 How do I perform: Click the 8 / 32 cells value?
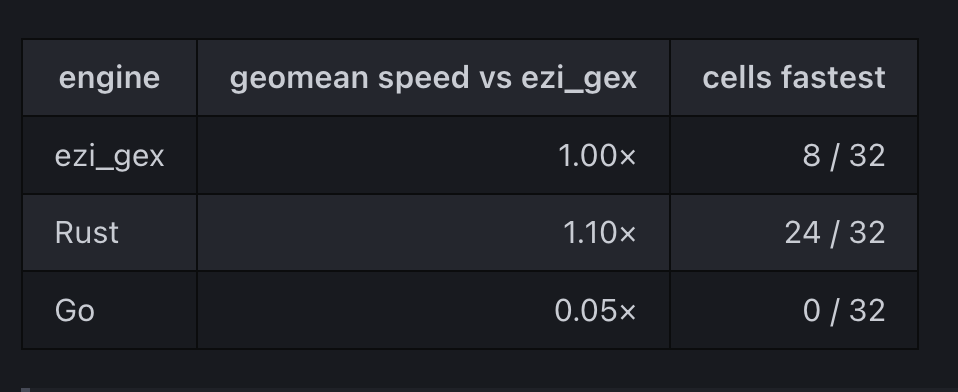844,156
